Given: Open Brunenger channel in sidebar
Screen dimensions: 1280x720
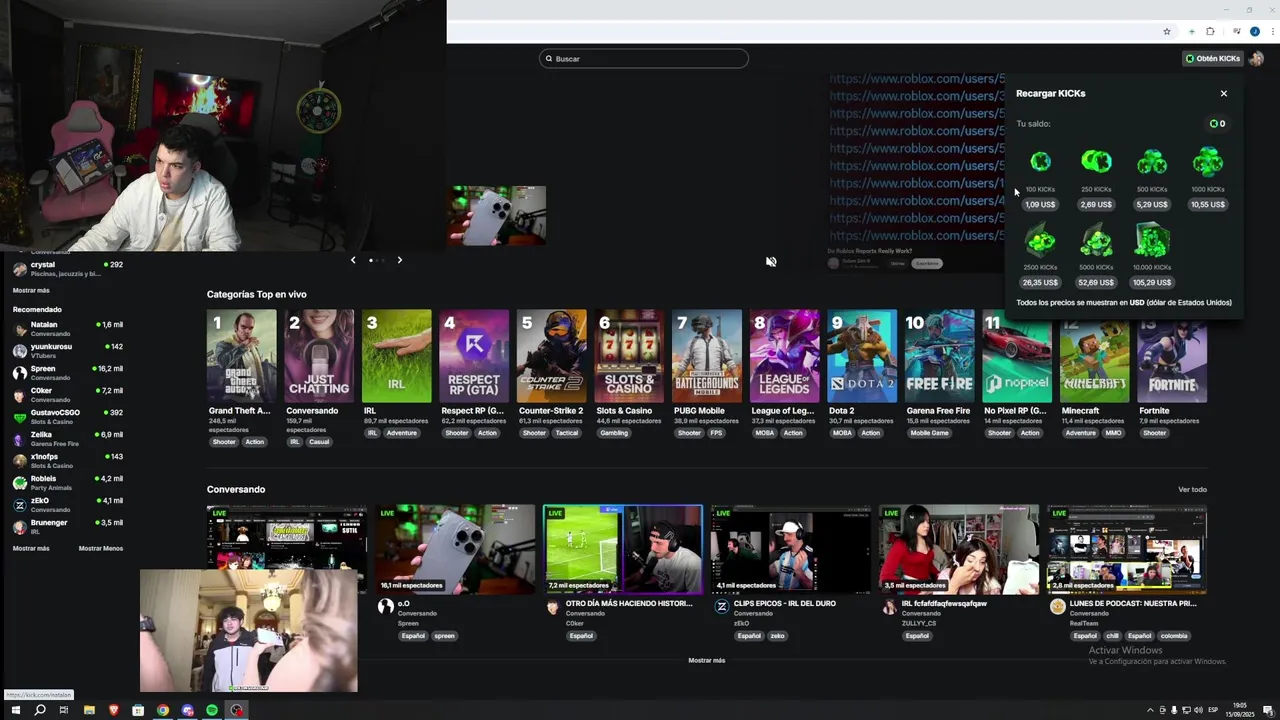Looking at the screenshot, I should 67,526.
